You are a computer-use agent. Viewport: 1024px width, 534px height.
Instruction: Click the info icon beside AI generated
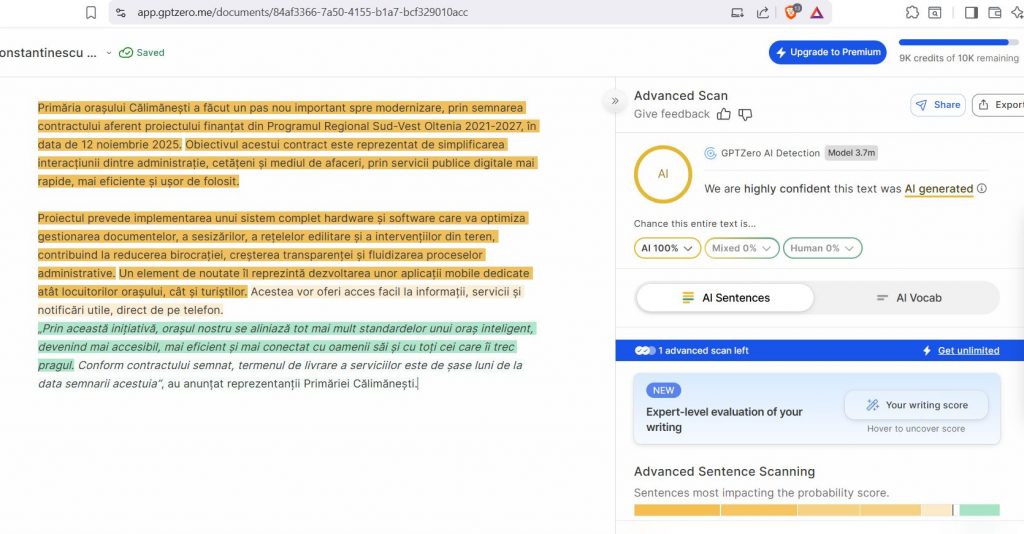tap(982, 189)
